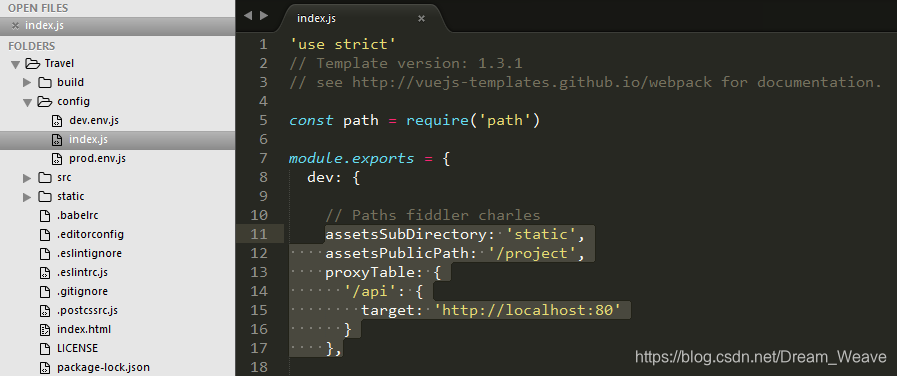Click the .gitignore file icon
Image resolution: width=897 pixels, height=376 pixels.
[x=45, y=291]
